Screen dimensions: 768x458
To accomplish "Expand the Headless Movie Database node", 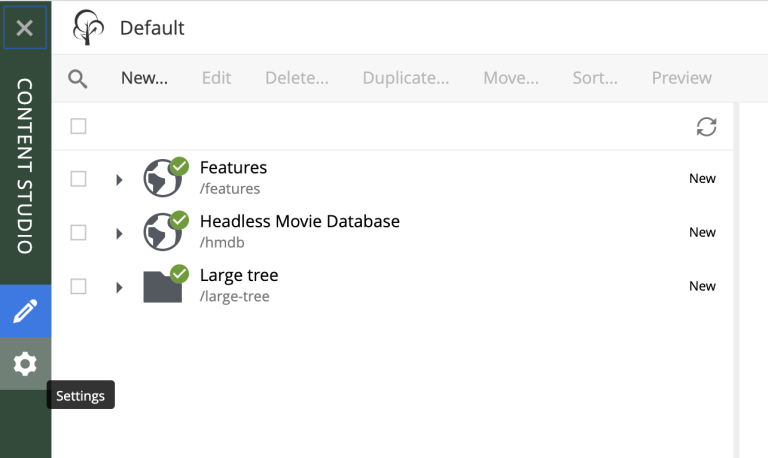I will click(x=119, y=234).
